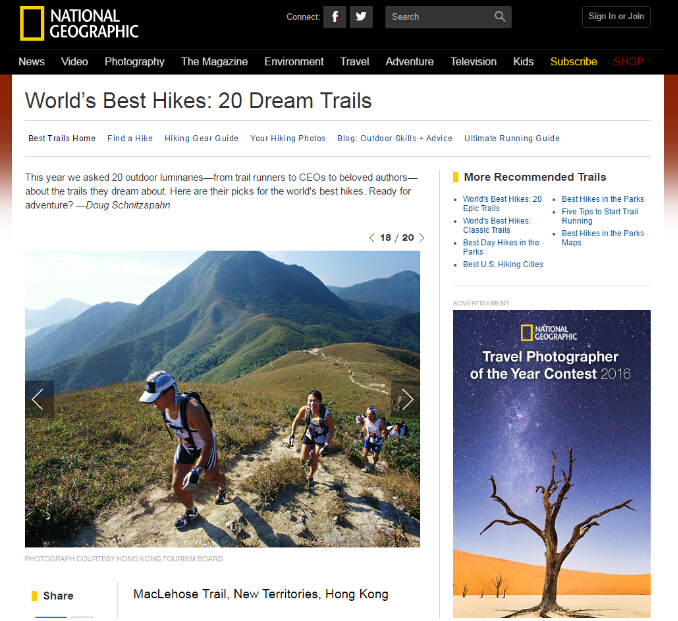The height and width of the screenshot is (621, 678).
Task: Click the MacLehose Trail hikers photo
Action: 222,399
